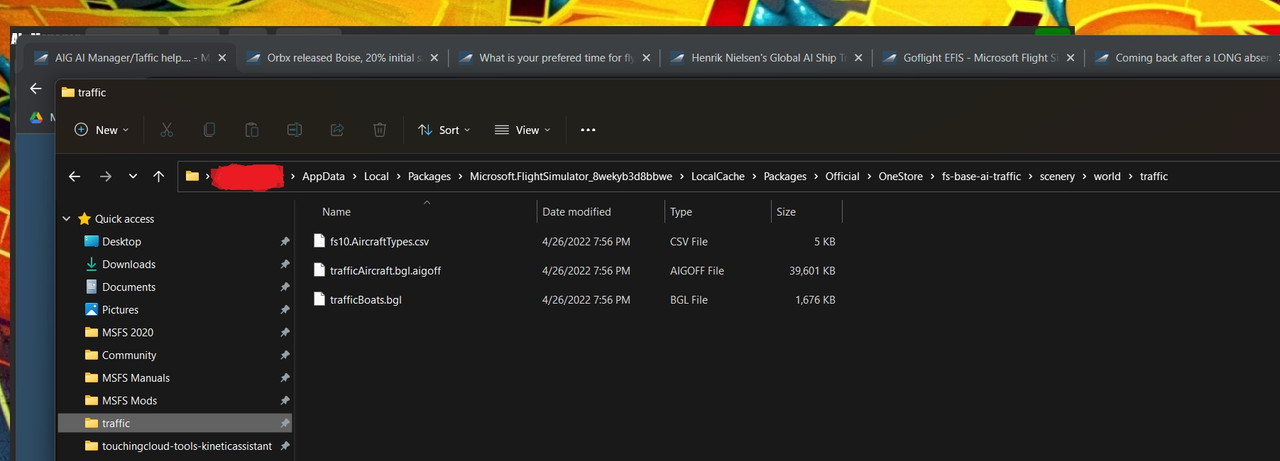Go back with Explorer back arrow
This screenshot has height=461, width=1280.
click(x=74, y=176)
